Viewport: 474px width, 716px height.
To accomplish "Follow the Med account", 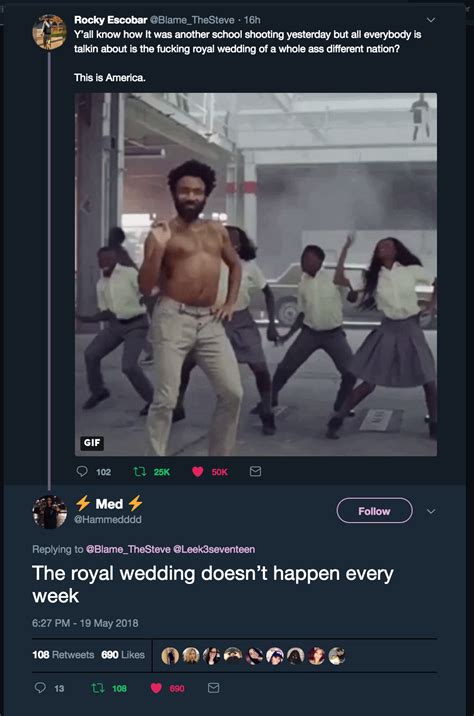I will [374, 511].
